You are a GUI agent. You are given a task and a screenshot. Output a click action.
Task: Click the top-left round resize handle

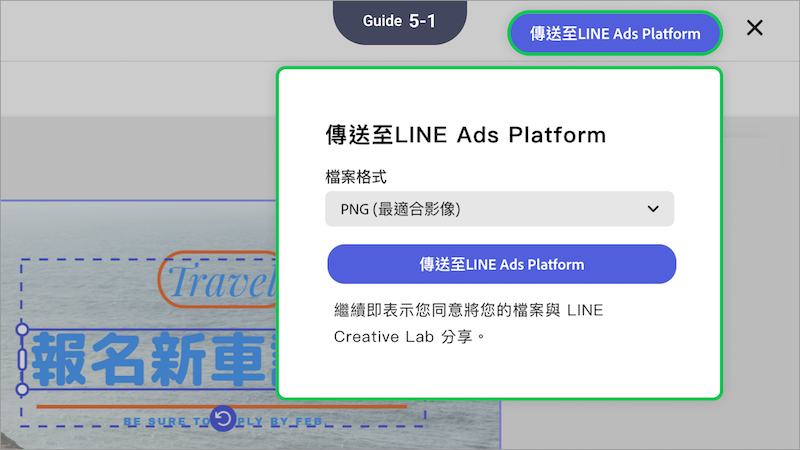click(x=22, y=329)
